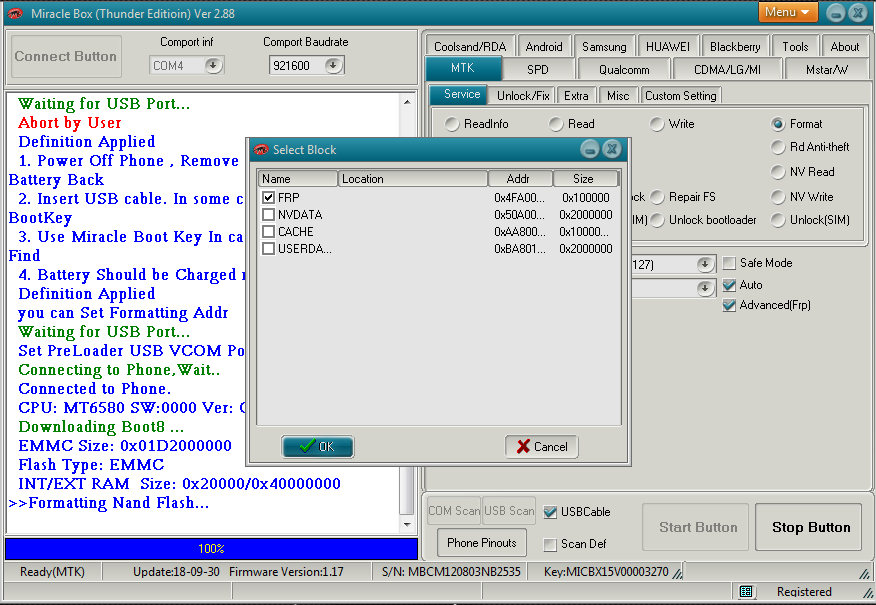Select the Write radio button

click(x=657, y=124)
